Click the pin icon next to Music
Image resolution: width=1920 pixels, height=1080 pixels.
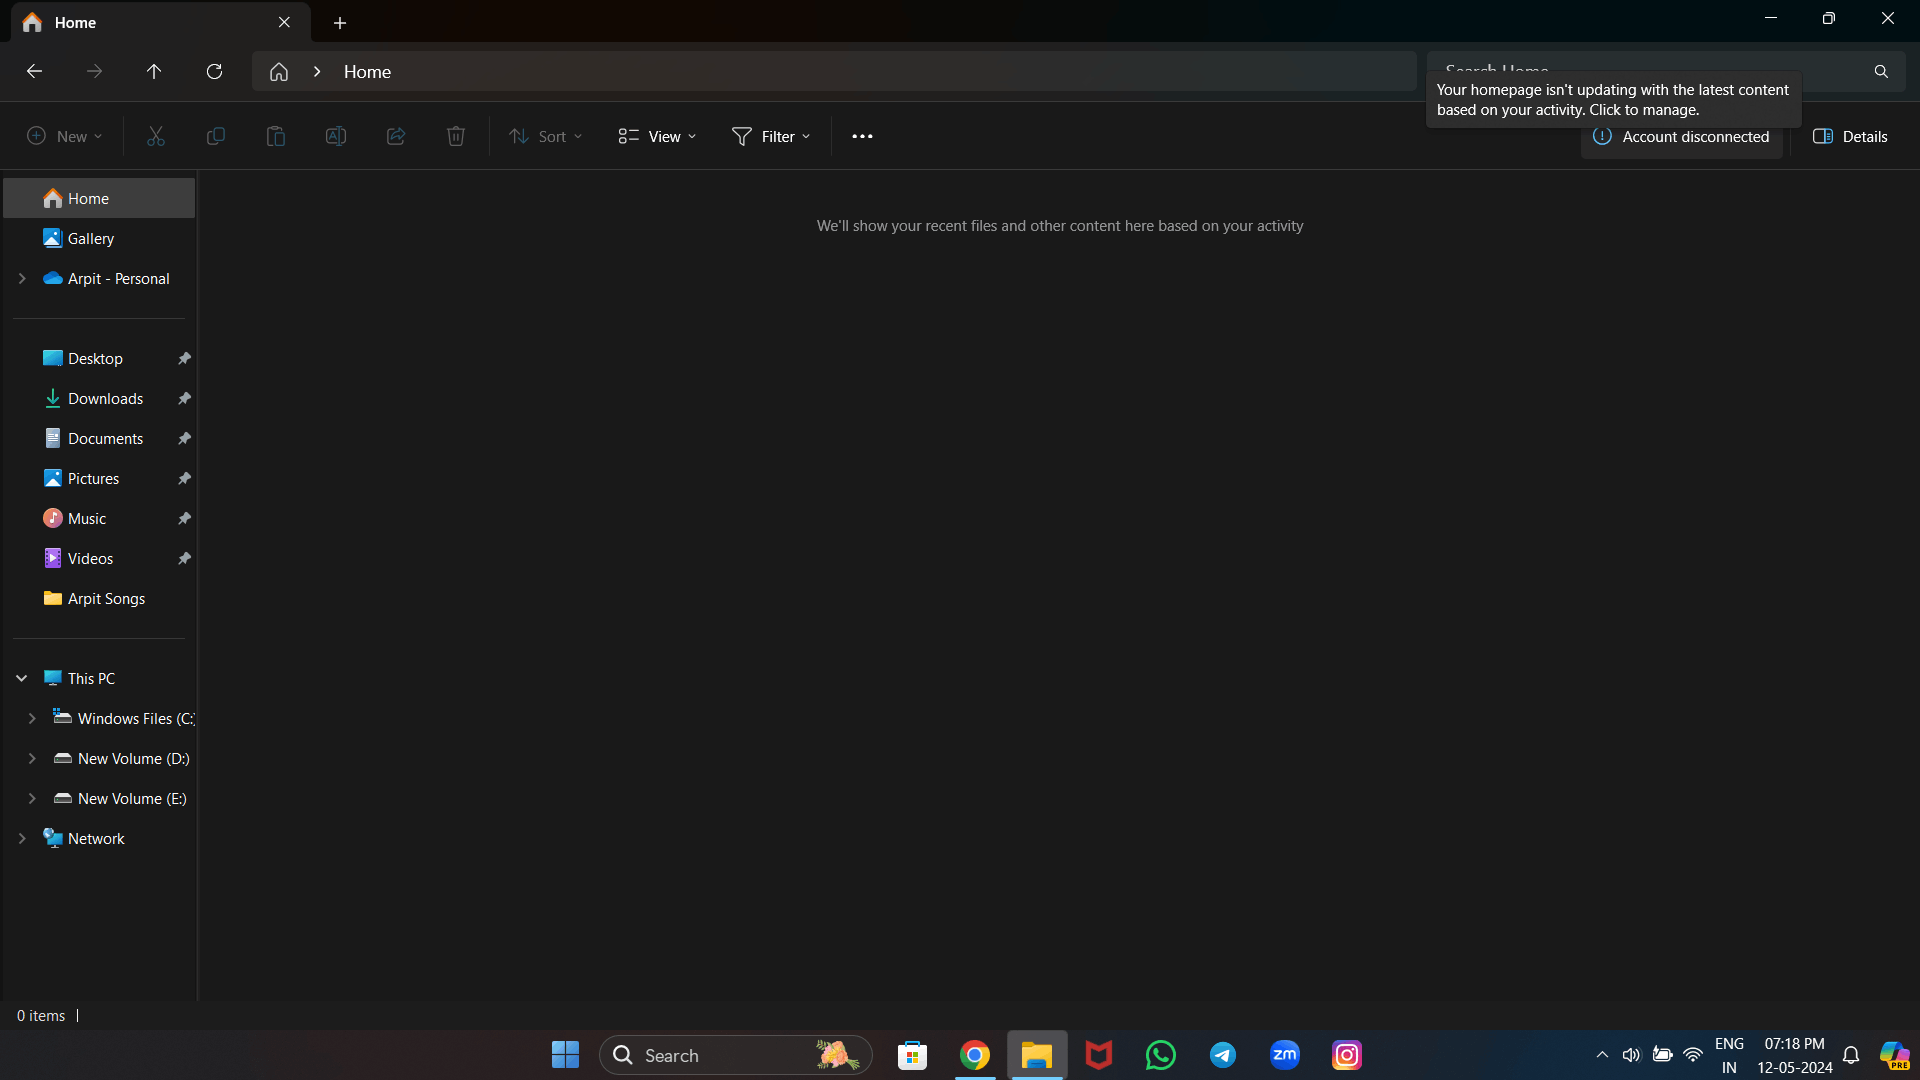[184, 518]
